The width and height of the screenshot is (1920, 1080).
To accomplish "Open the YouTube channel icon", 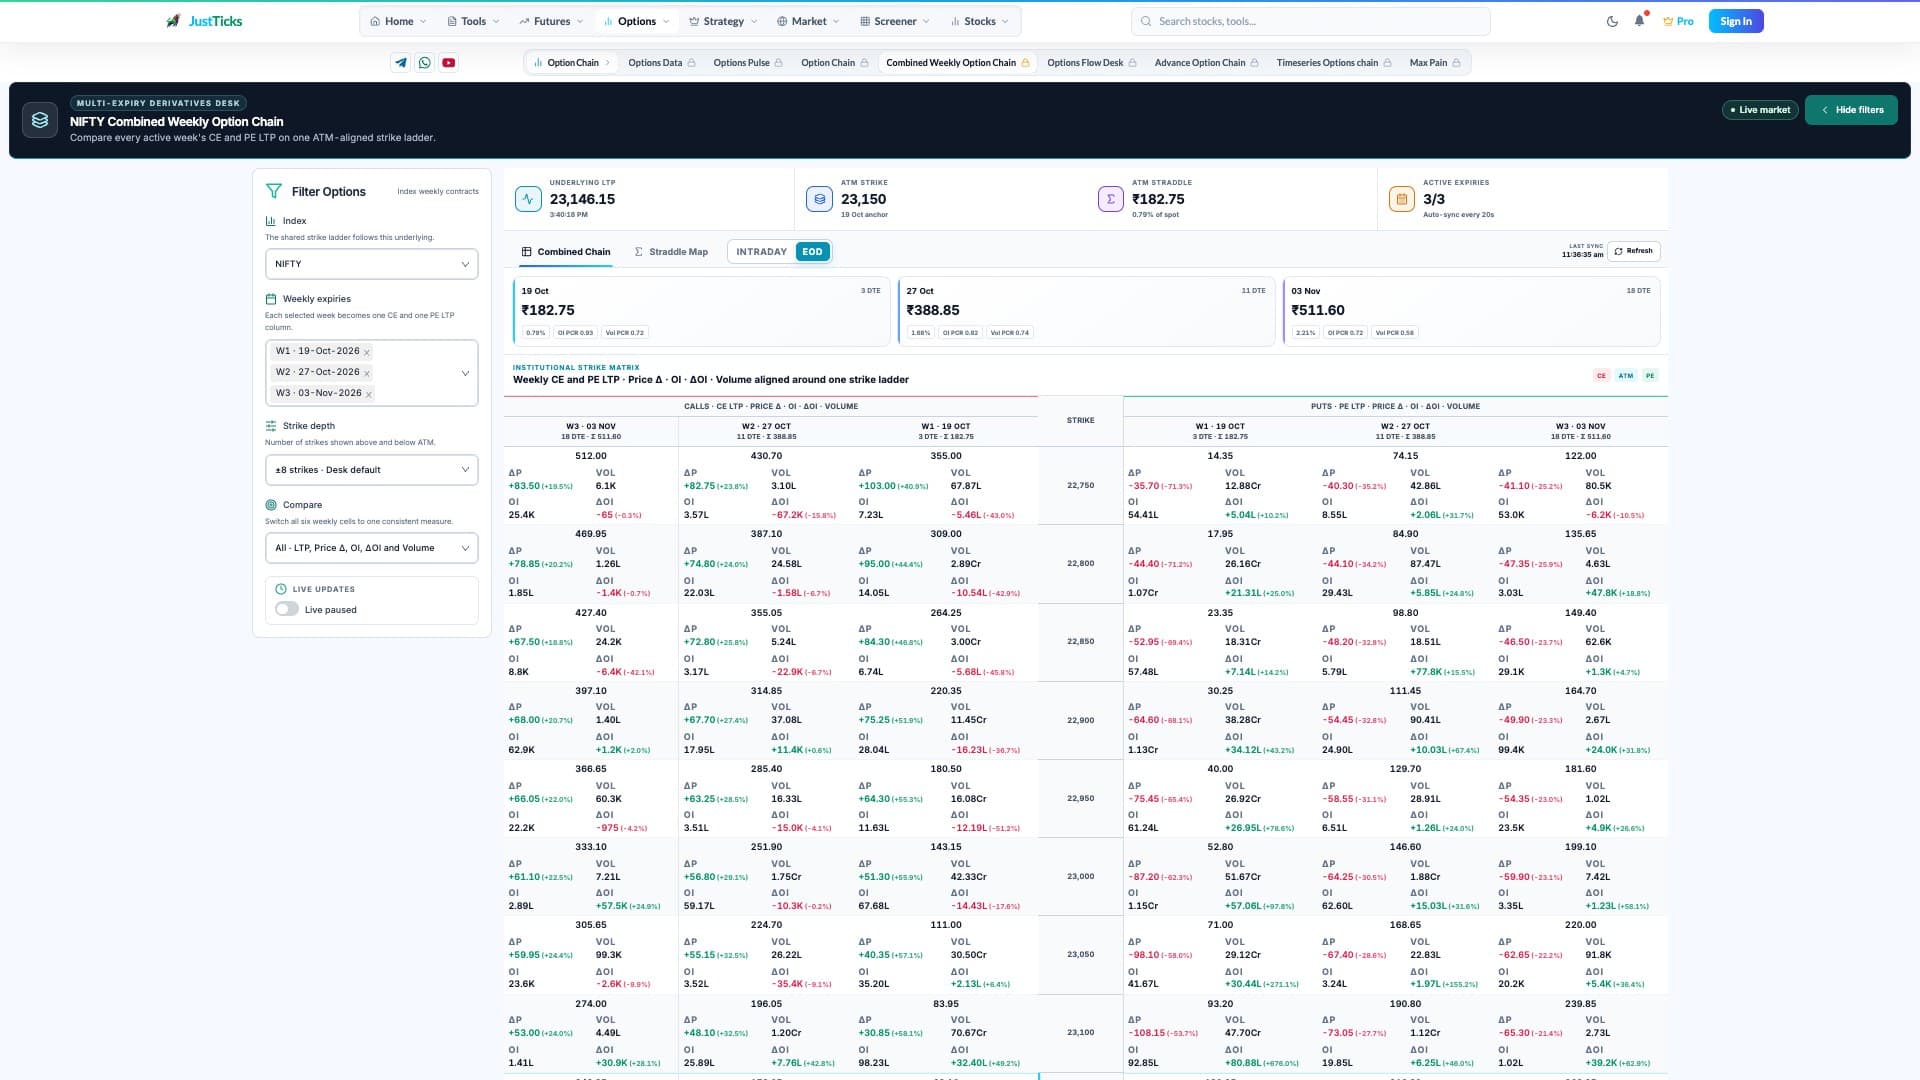I will coord(449,62).
